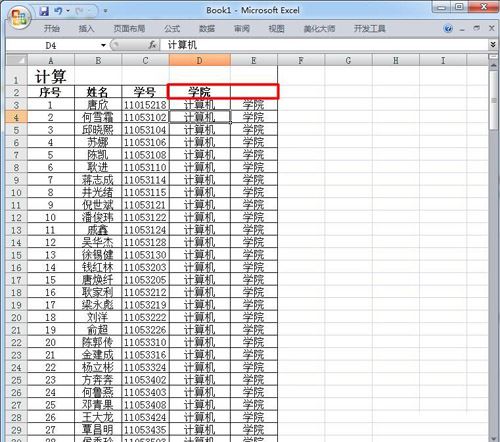Click the formula bar containing 计算机
Screen dimensions: 500x442
tap(325, 45)
